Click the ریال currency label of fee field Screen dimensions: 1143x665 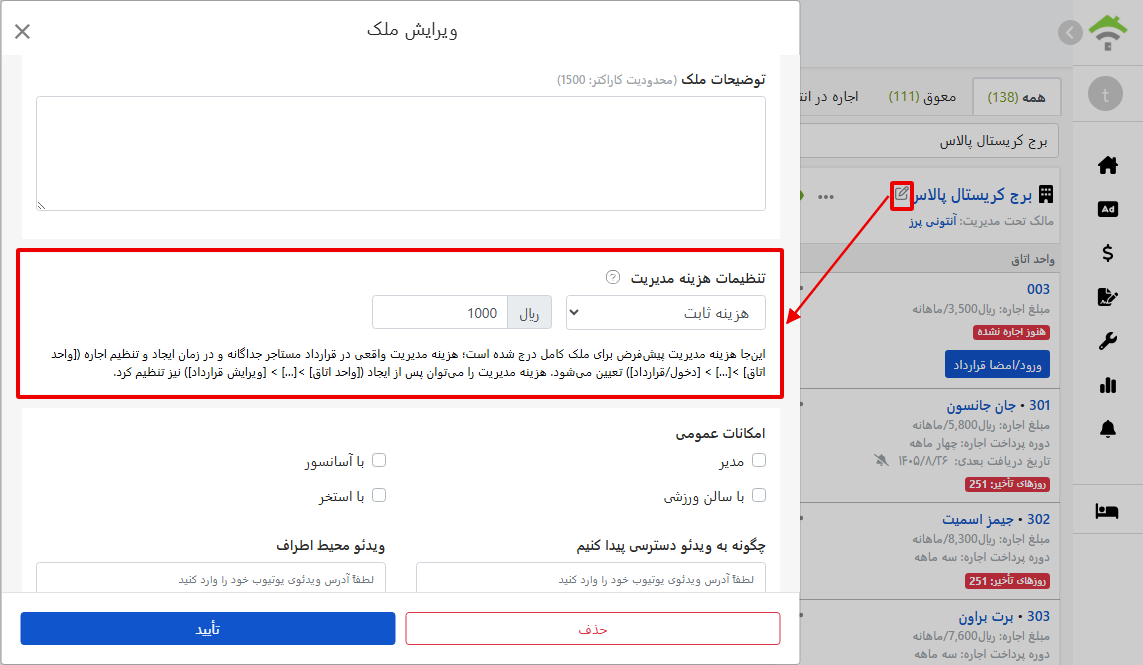click(529, 313)
